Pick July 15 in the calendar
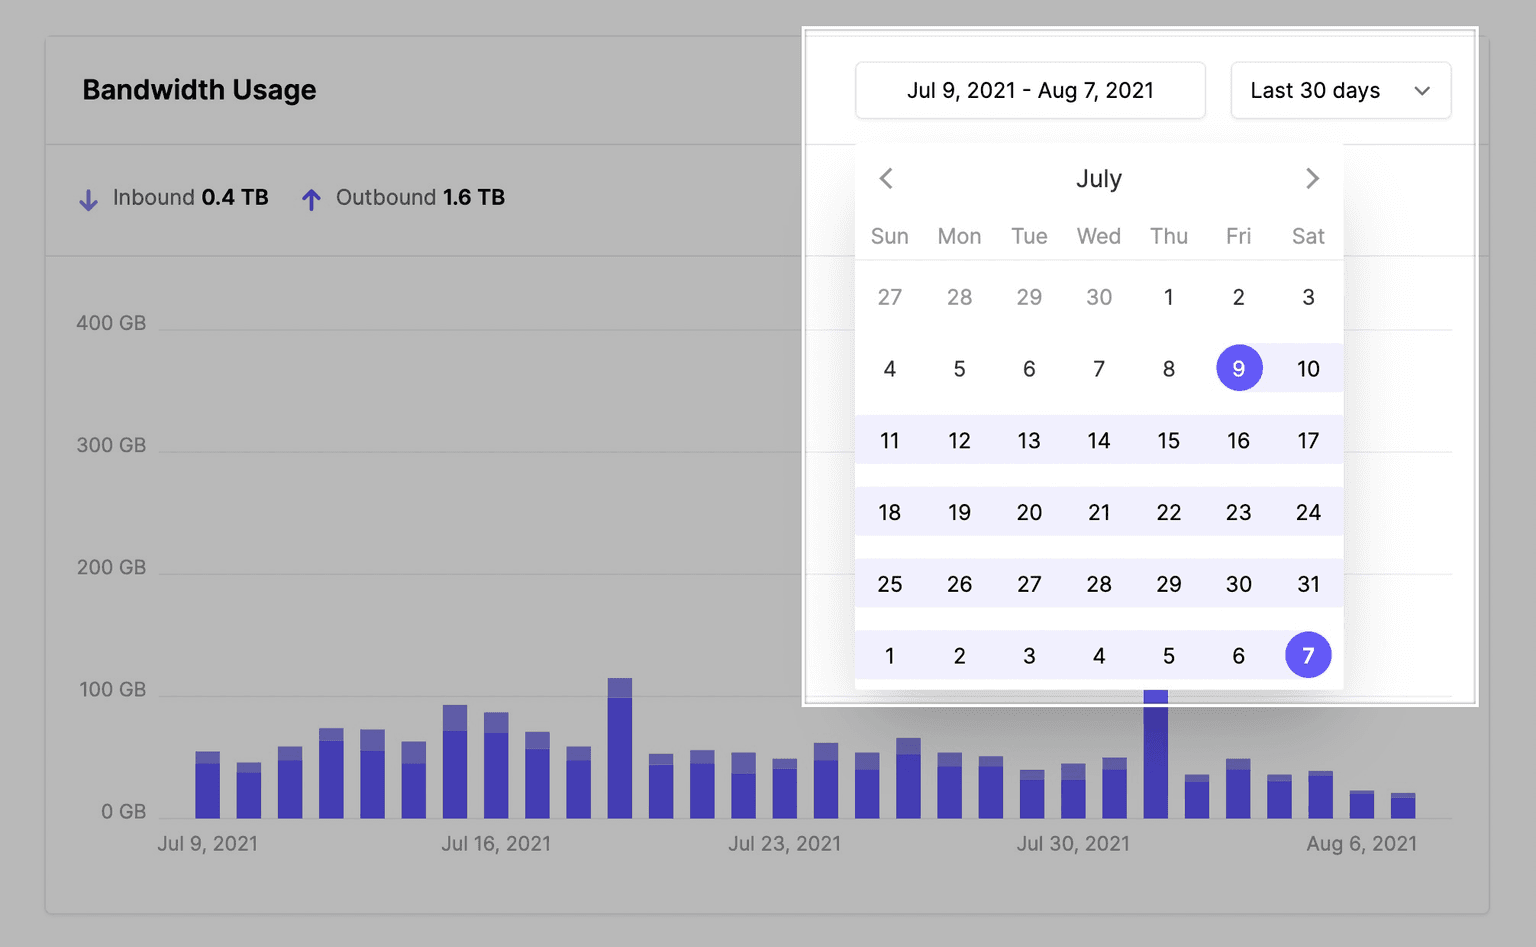Image resolution: width=1536 pixels, height=947 pixels. click(x=1168, y=441)
